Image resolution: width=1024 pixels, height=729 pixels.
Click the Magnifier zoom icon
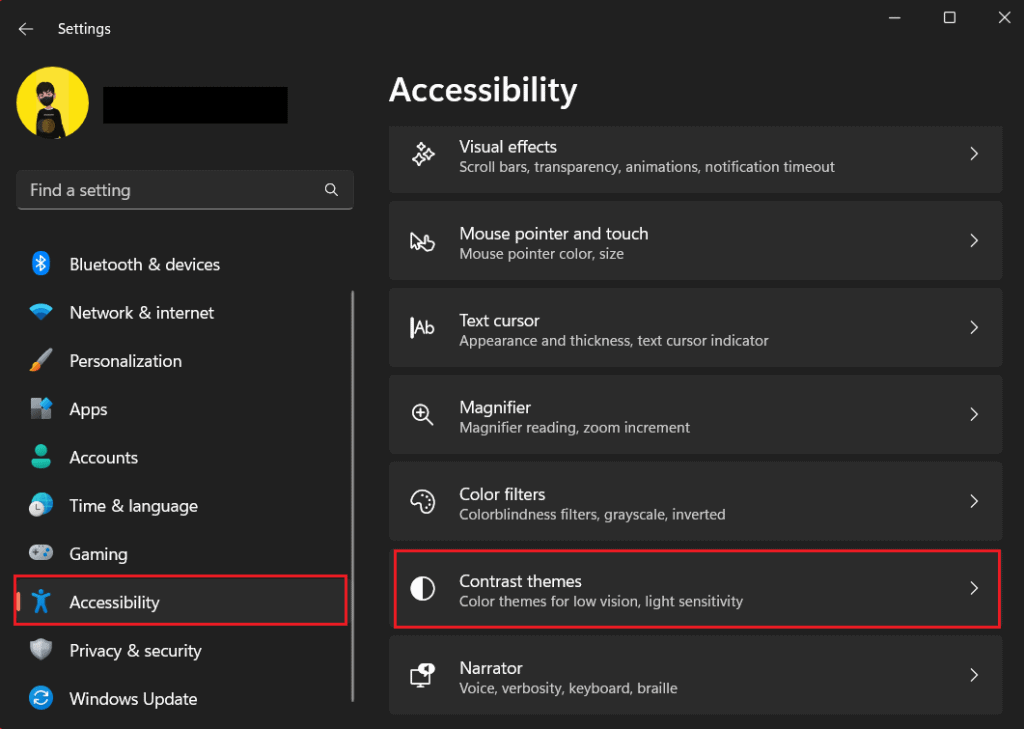pos(422,415)
